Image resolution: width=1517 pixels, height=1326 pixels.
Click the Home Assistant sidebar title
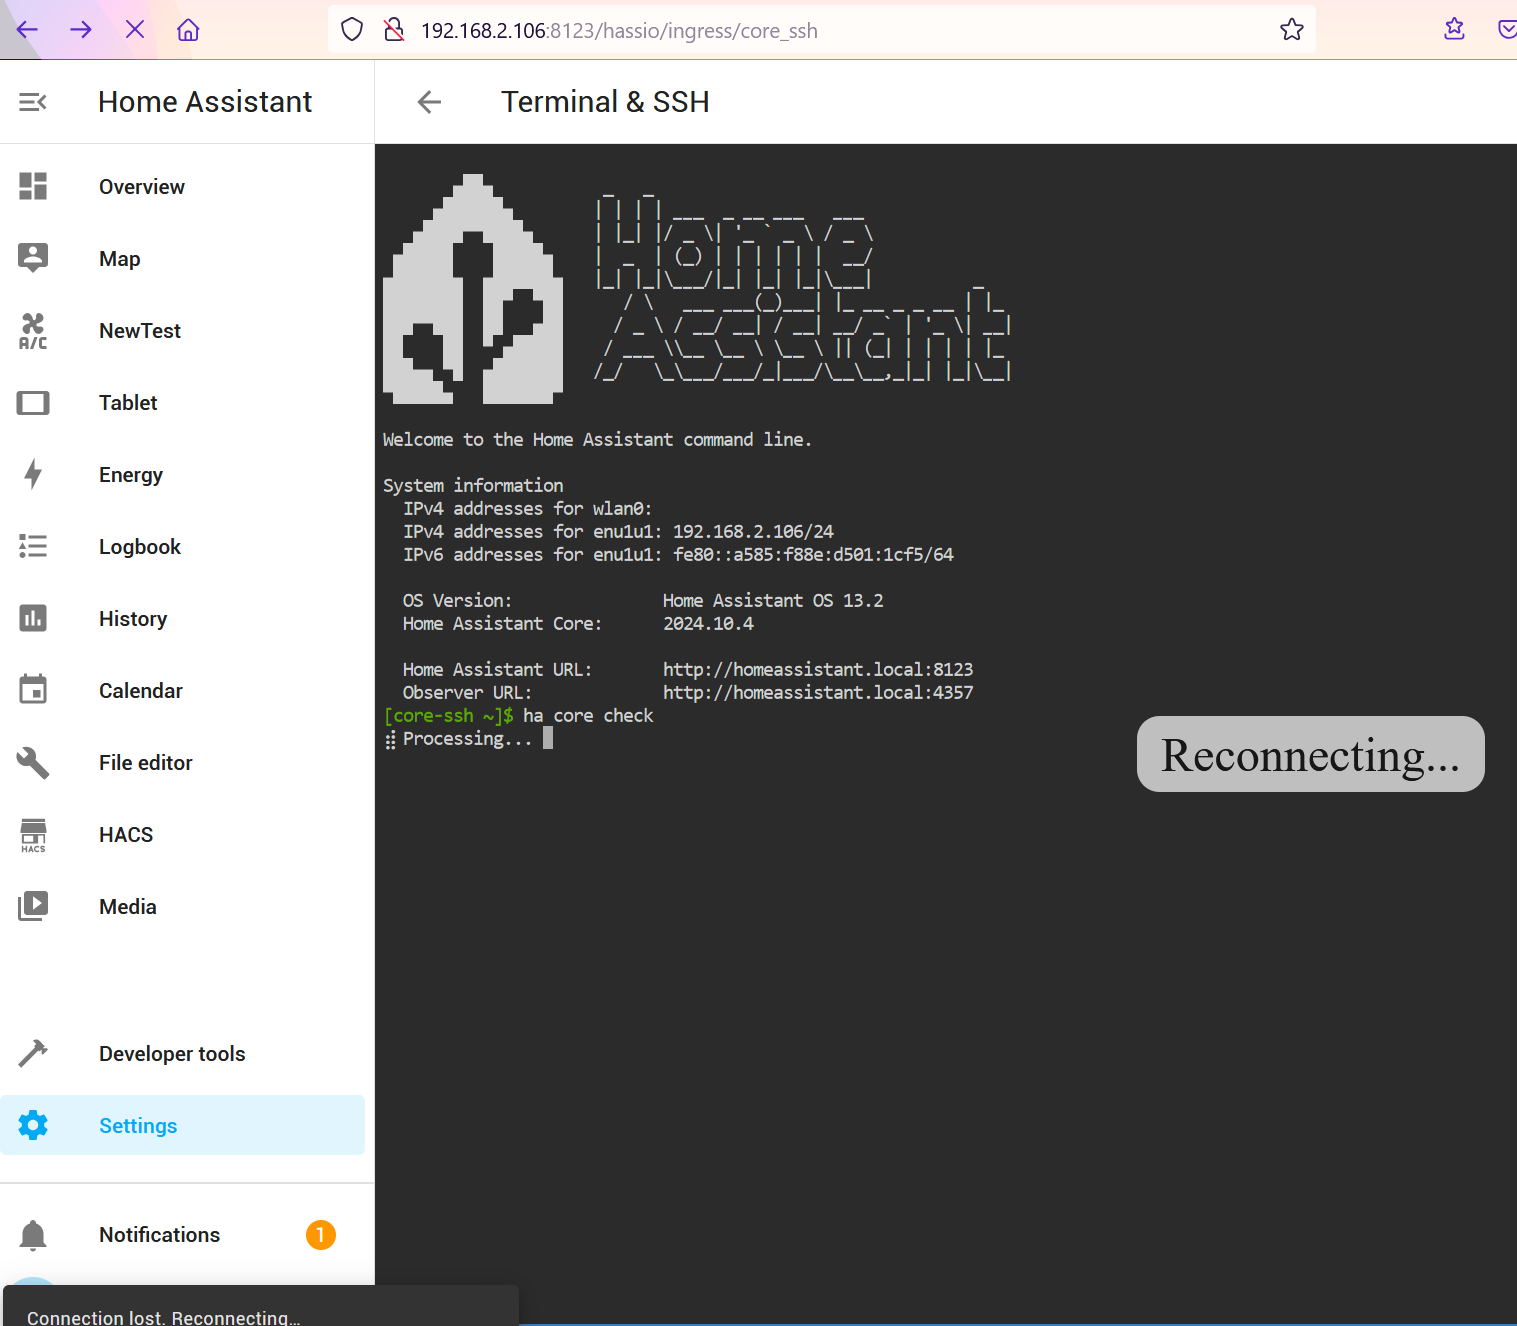pos(205,102)
